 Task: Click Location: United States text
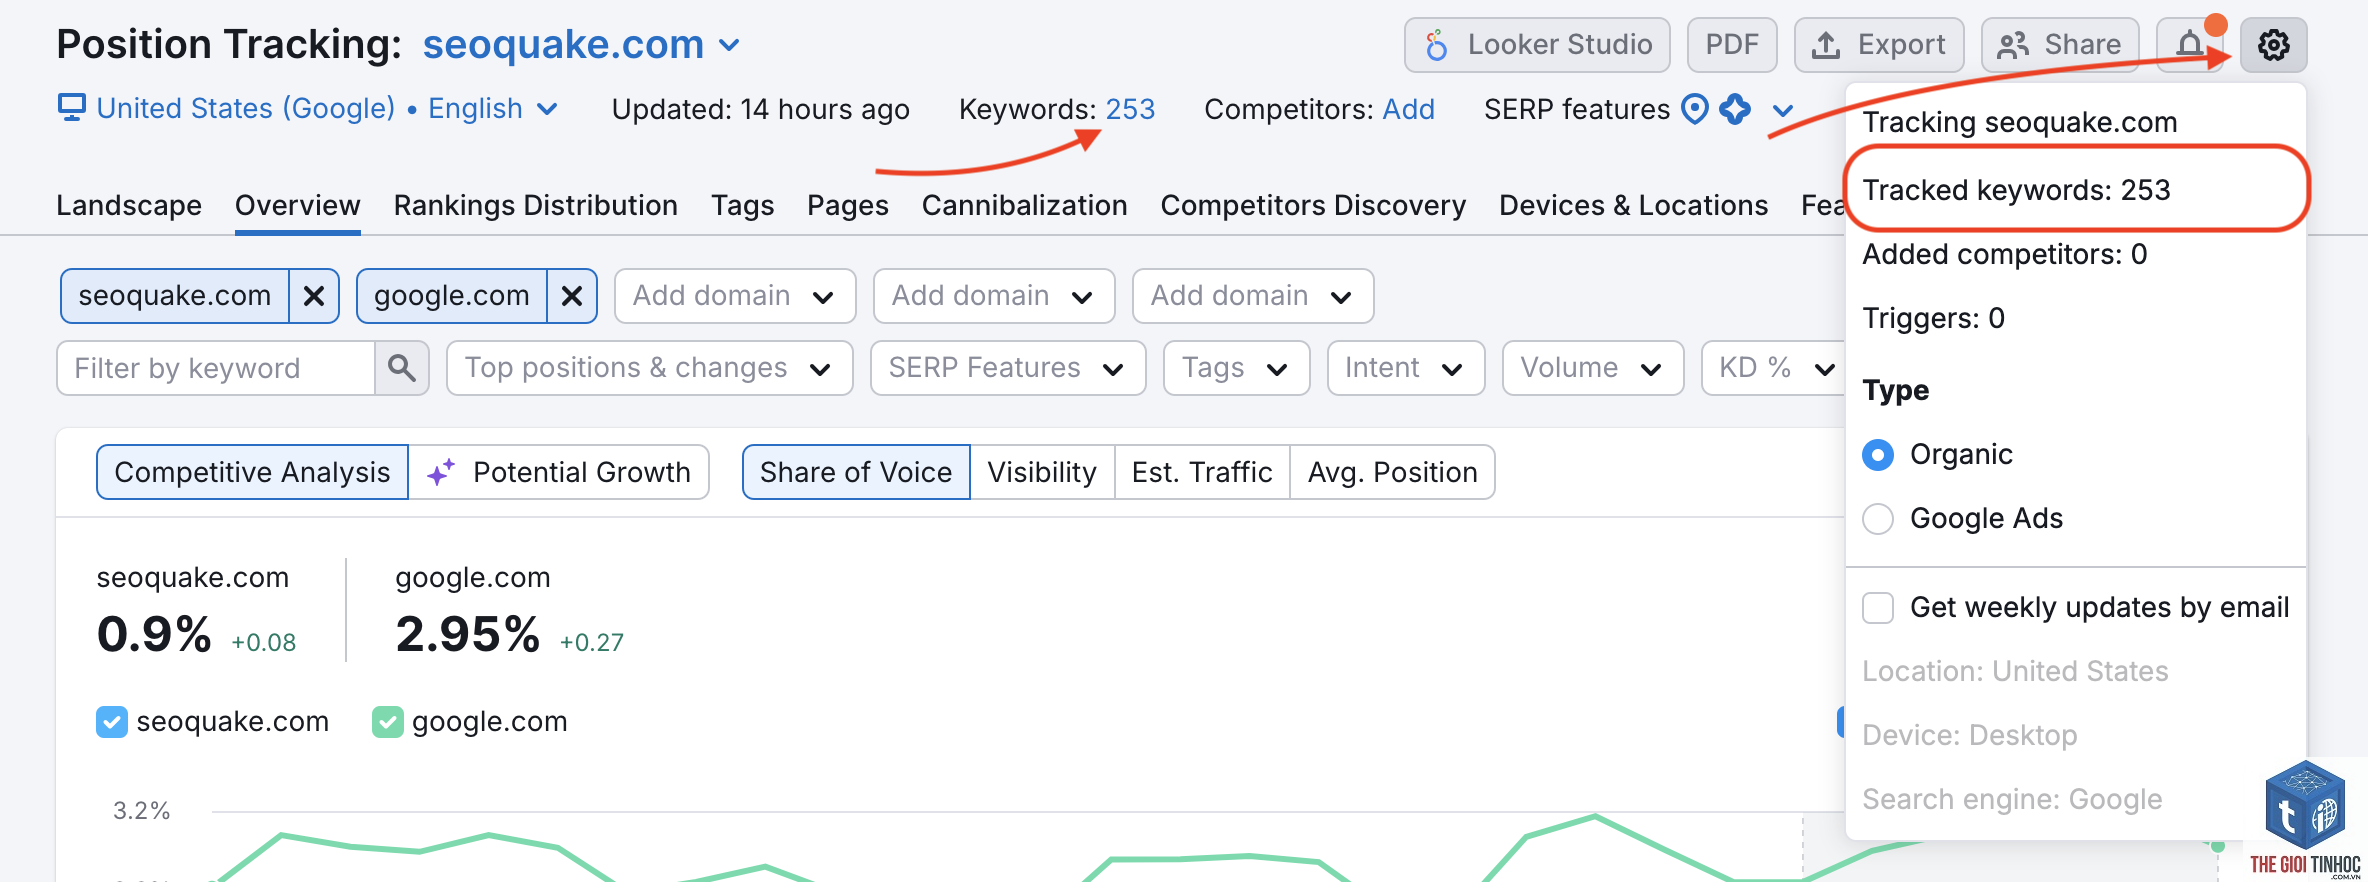pos(2015,671)
